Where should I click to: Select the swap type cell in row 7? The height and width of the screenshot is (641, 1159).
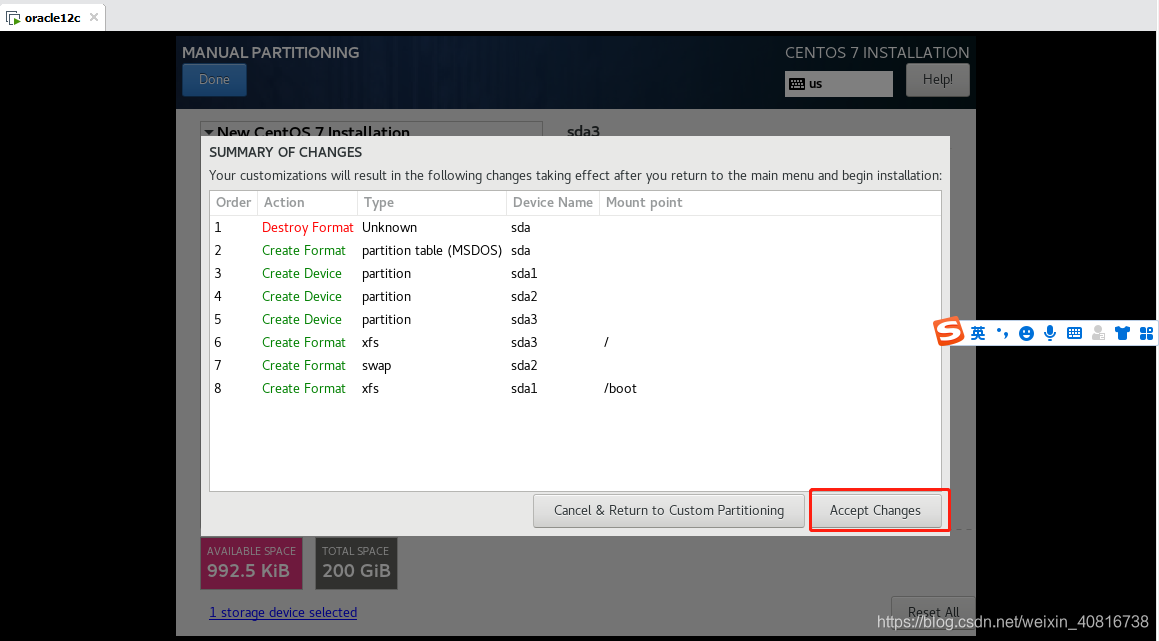coord(376,366)
